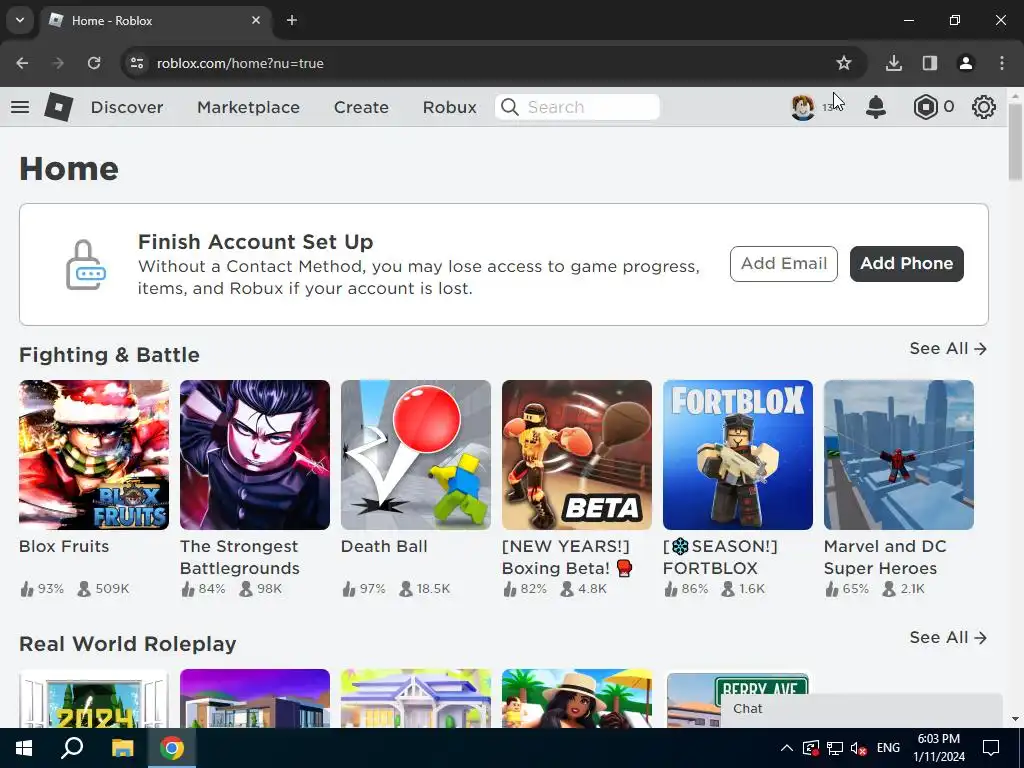The width and height of the screenshot is (1024, 768).
Task: Open the Death Ball game thumbnail
Action: pos(416,455)
